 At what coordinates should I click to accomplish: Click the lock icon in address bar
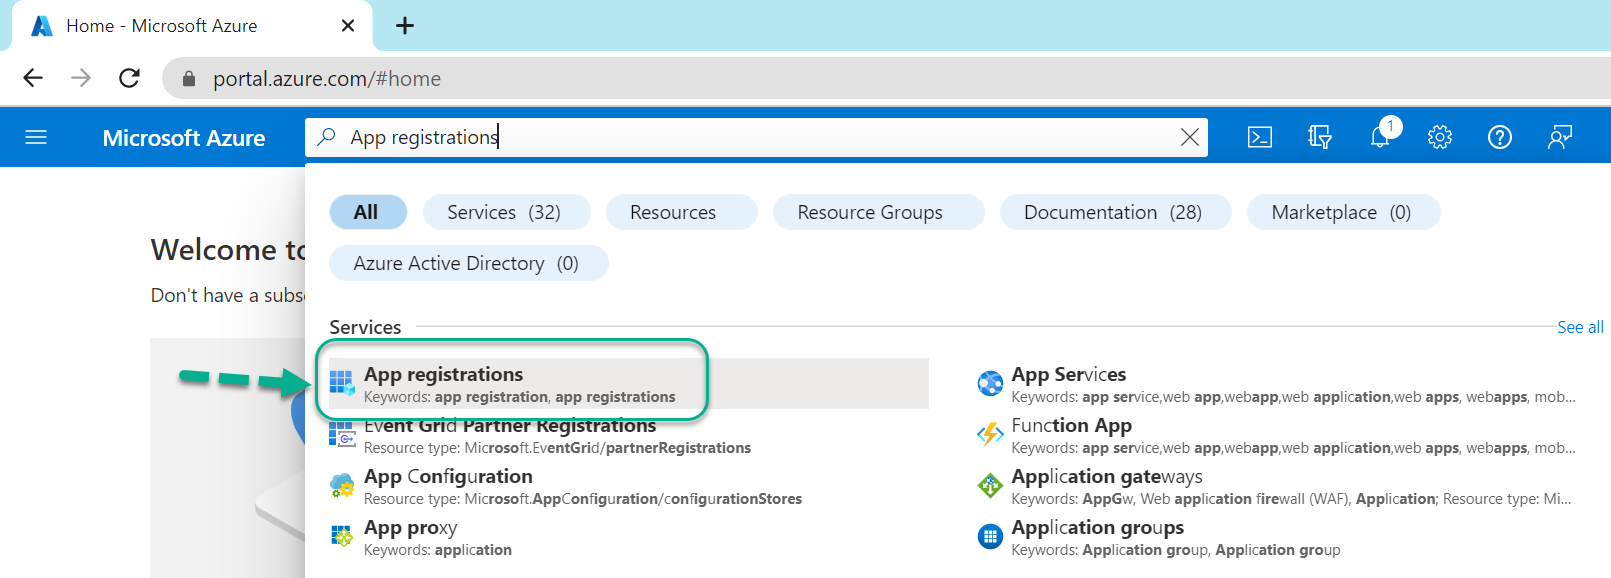pyautogui.click(x=188, y=78)
